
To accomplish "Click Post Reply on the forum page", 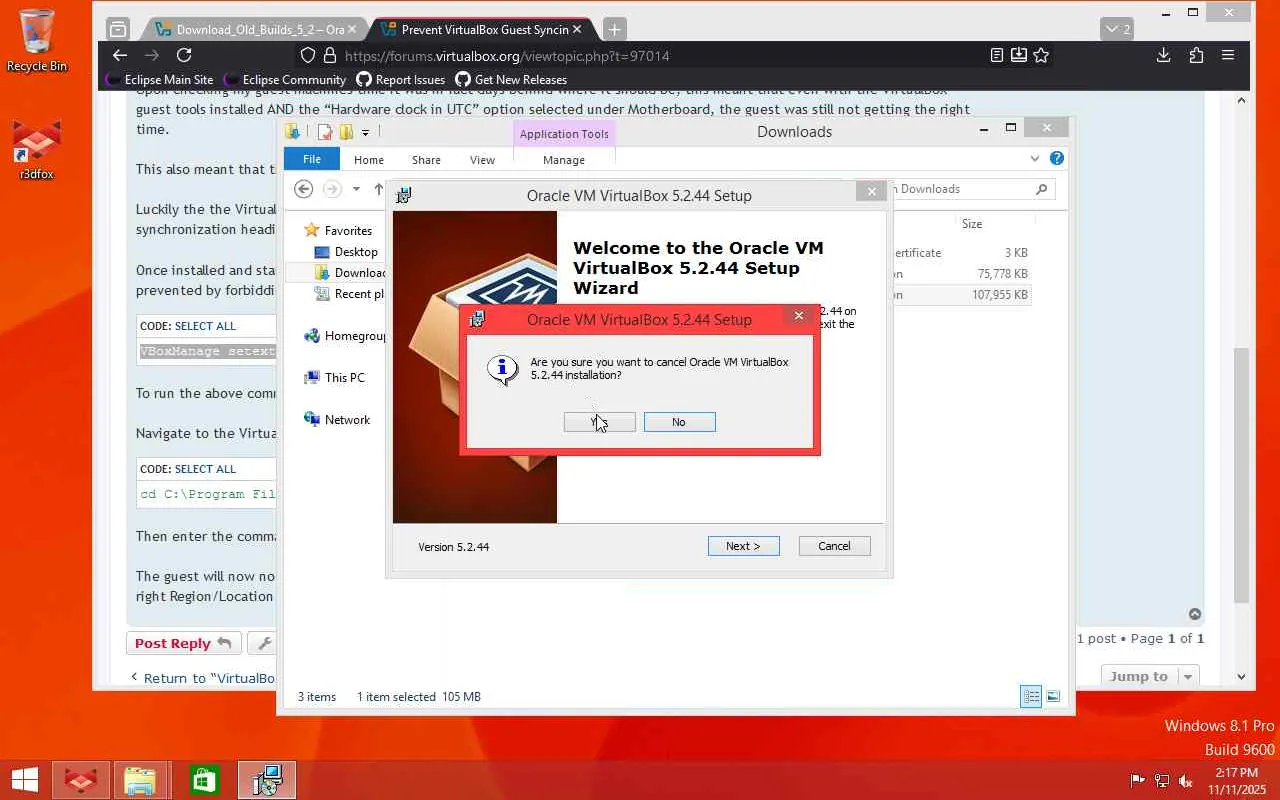I will (x=183, y=643).
